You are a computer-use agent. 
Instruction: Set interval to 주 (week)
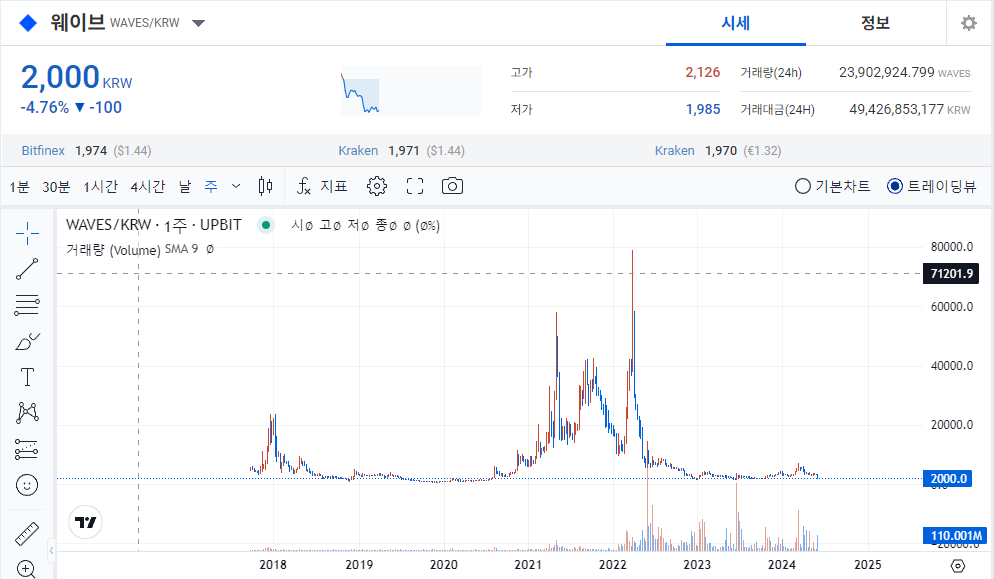click(211, 186)
